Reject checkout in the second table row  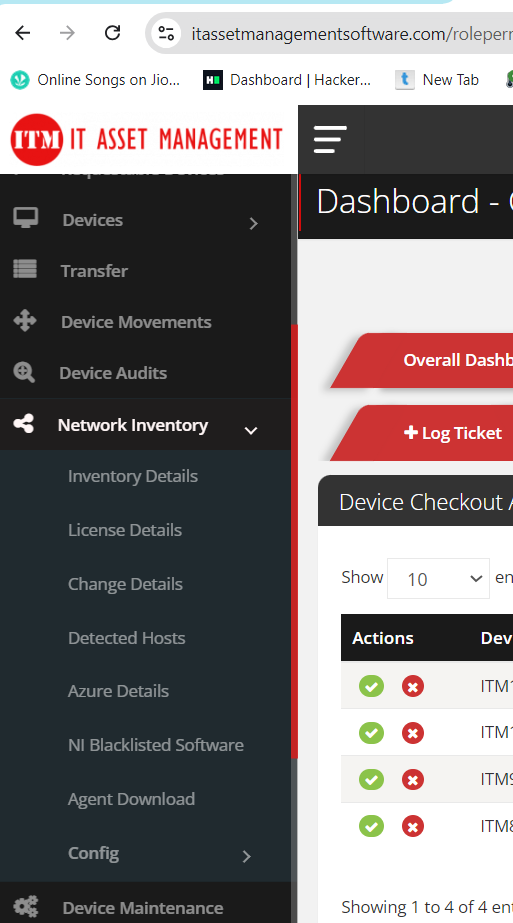[x=413, y=733]
